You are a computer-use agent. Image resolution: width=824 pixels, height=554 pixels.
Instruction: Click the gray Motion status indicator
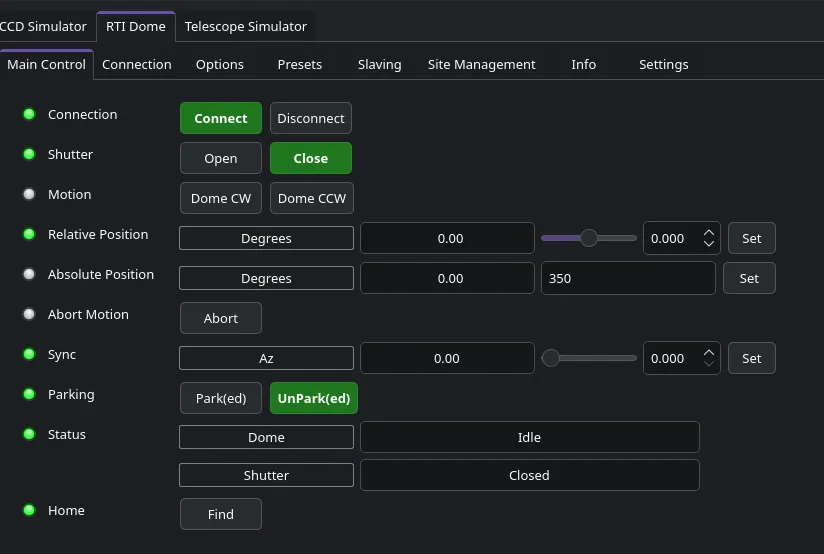coord(29,194)
